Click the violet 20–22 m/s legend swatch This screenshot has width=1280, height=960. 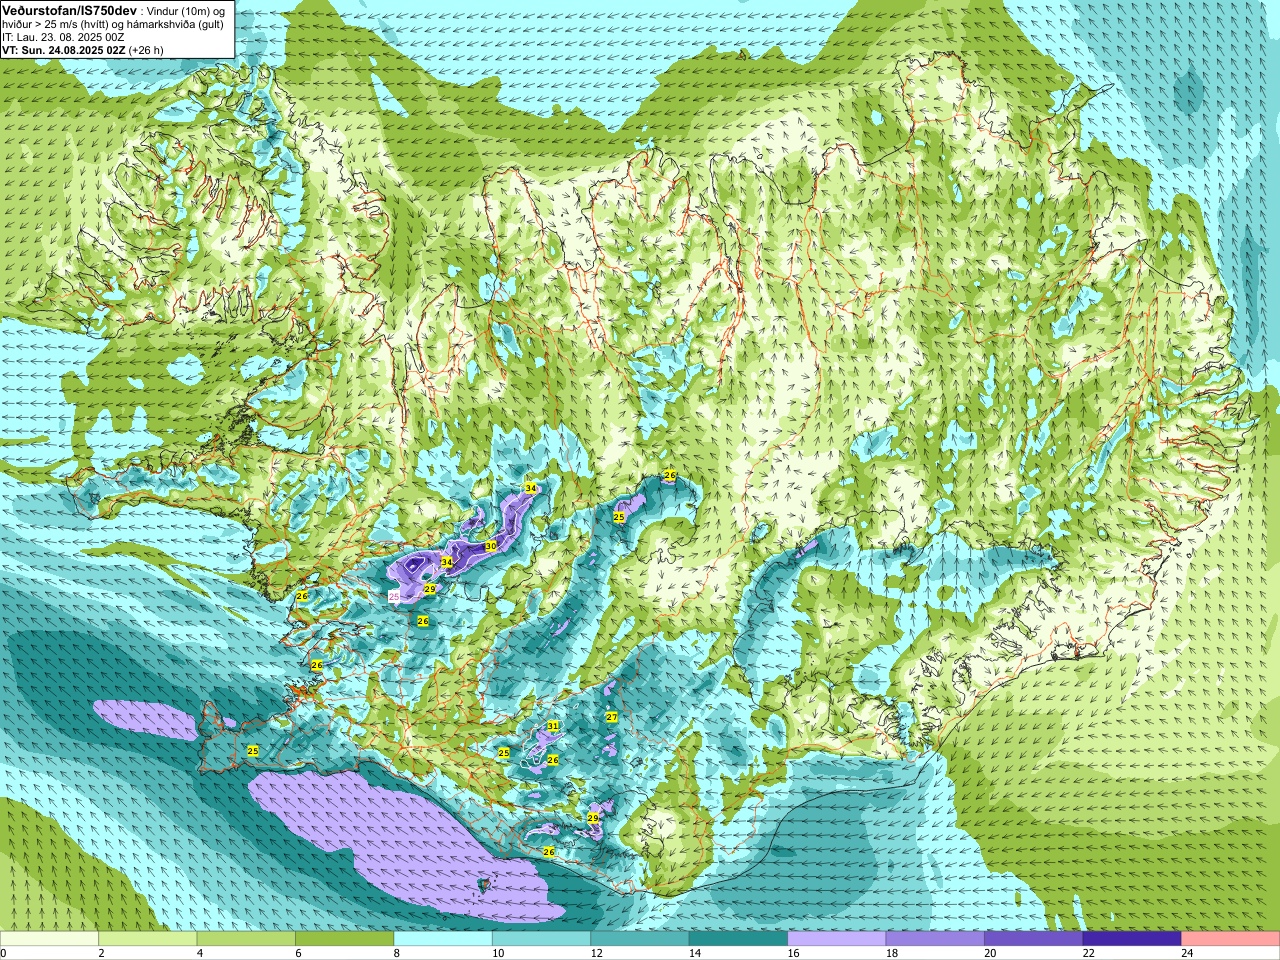coord(1033,939)
